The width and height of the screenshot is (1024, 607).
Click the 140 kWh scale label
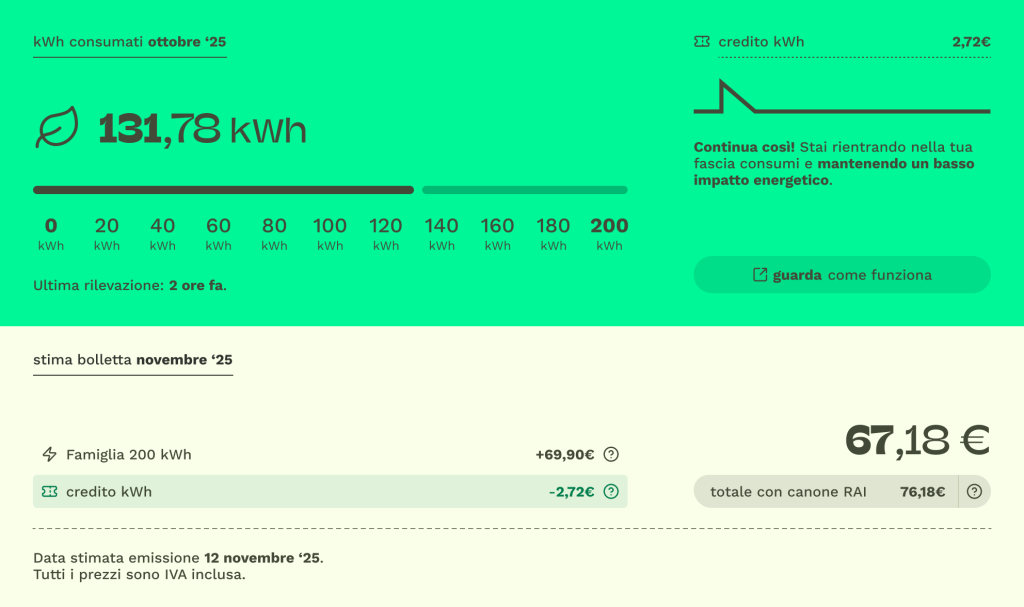click(441, 234)
